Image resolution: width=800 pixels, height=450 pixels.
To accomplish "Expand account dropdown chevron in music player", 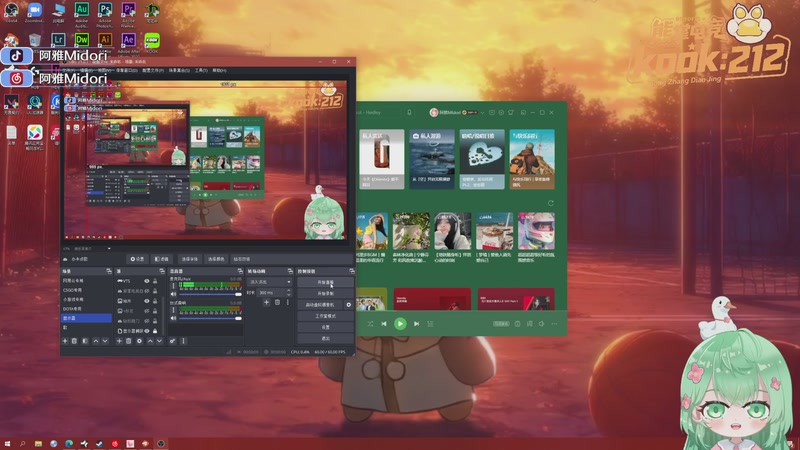I will click(482, 112).
